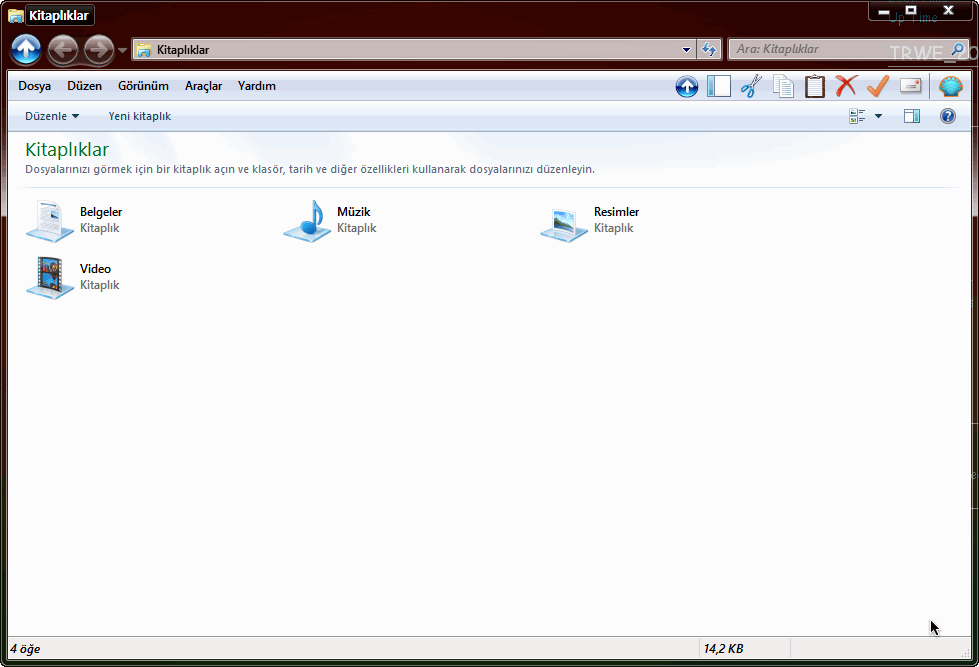
Task: Click the Kitaplıklar green heading text
Action: coord(67,150)
